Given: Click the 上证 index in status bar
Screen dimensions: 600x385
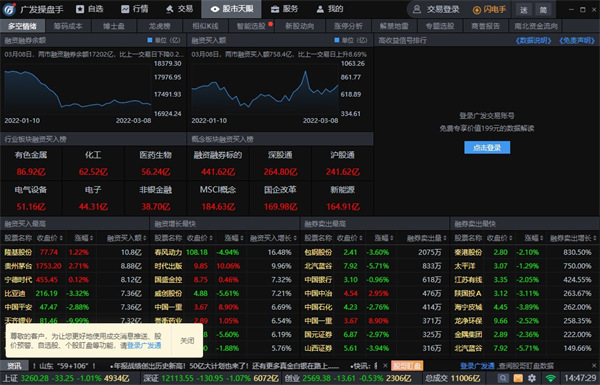Looking at the screenshot, I should (x=66, y=378).
